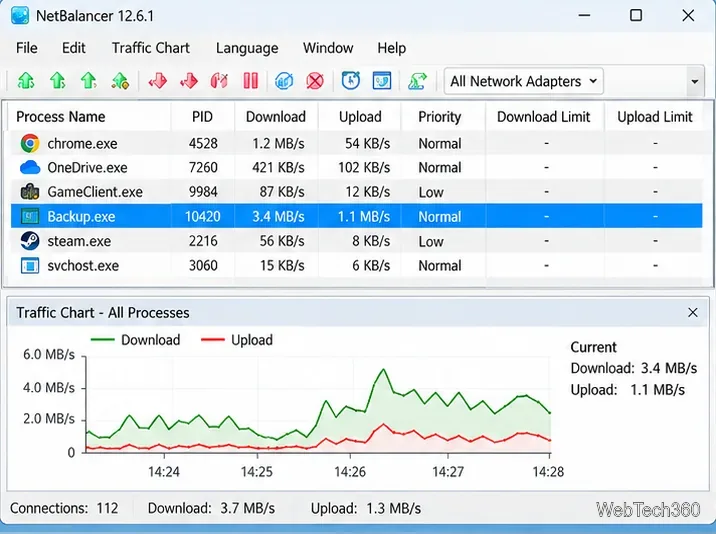Click the green curved export arrow toolbar icon
The width and height of the screenshot is (716, 534).
[x=417, y=81]
